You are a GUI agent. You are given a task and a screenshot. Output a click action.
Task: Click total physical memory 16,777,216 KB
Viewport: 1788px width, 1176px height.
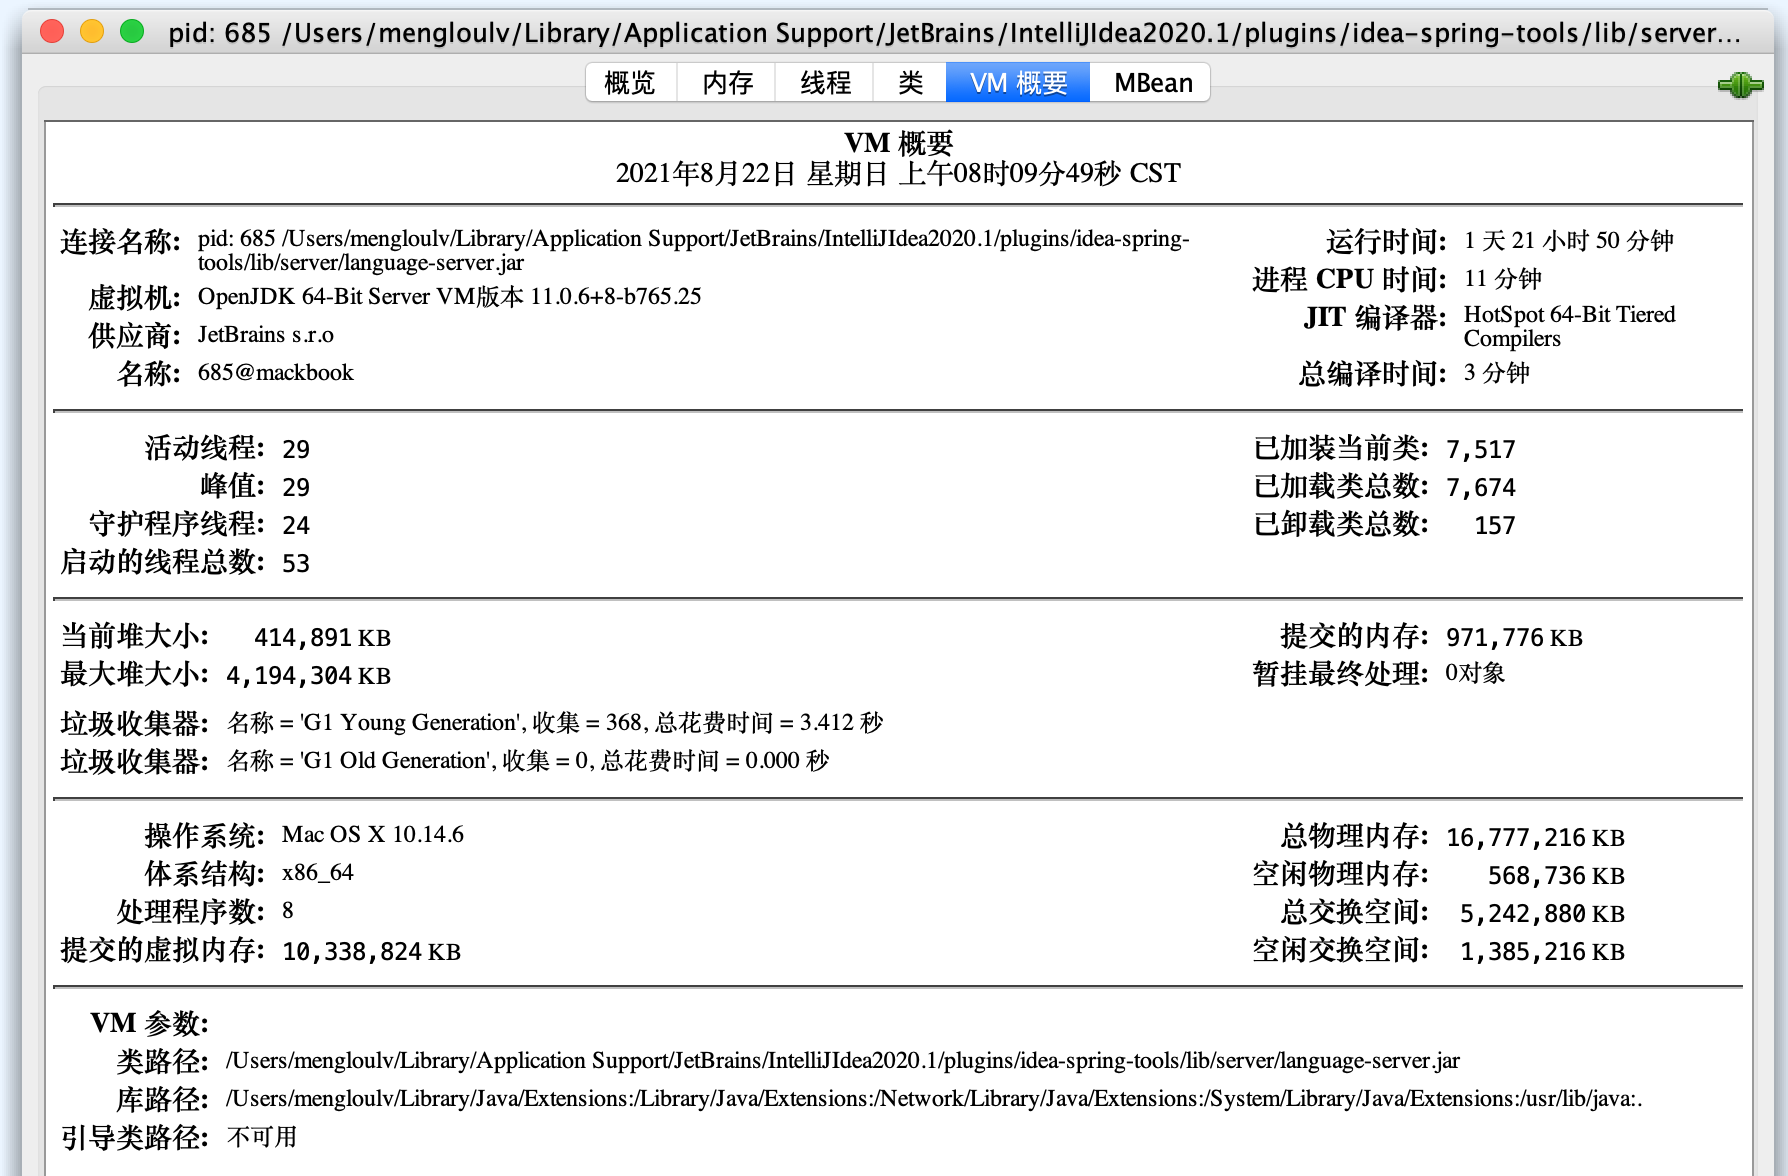pyautogui.click(x=1535, y=838)
